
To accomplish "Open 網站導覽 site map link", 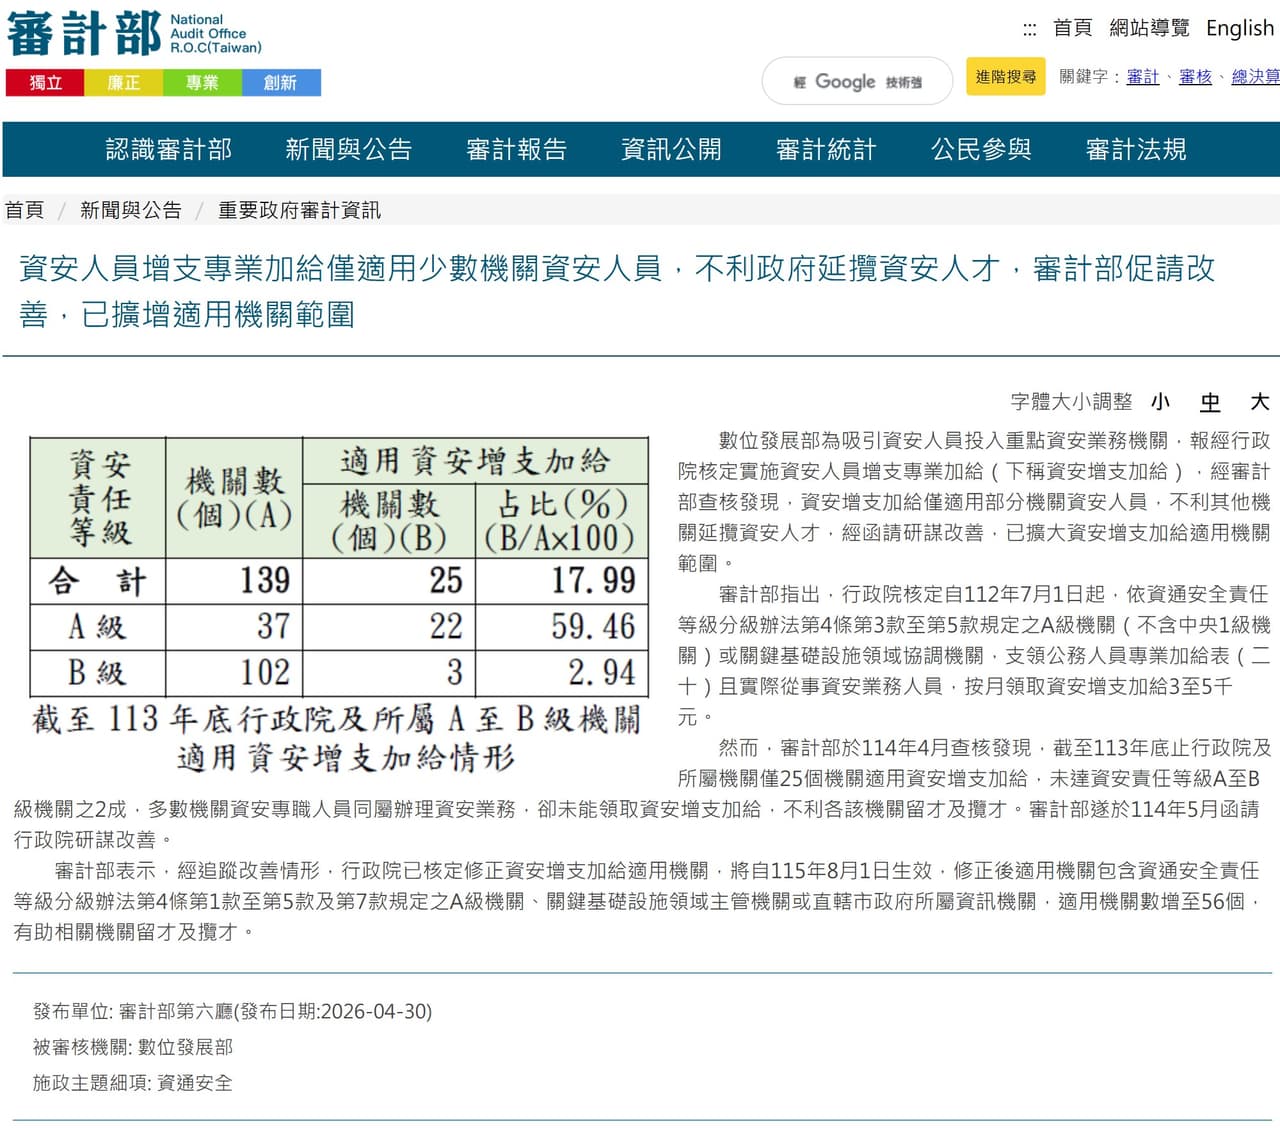I will tap(1149, 28).
